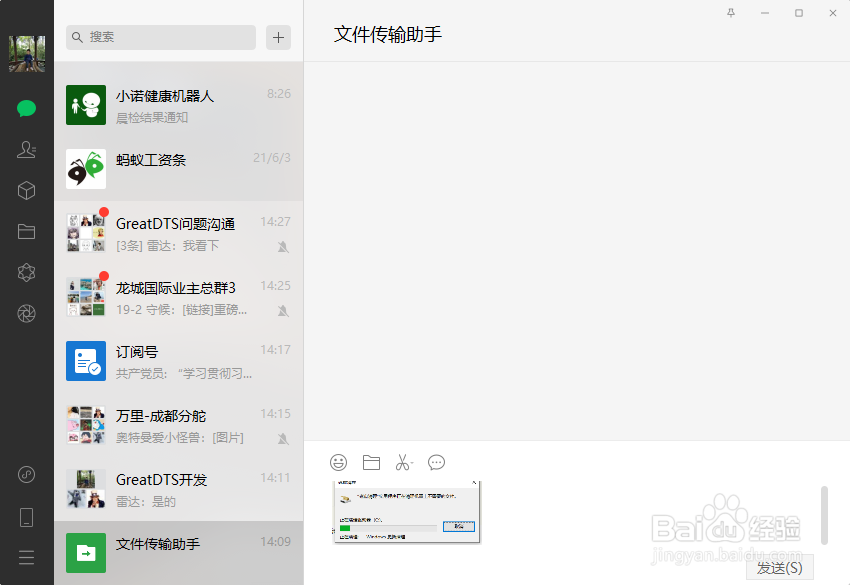
Task: Click the phone icon in sidebar
Action: point(27,517)
